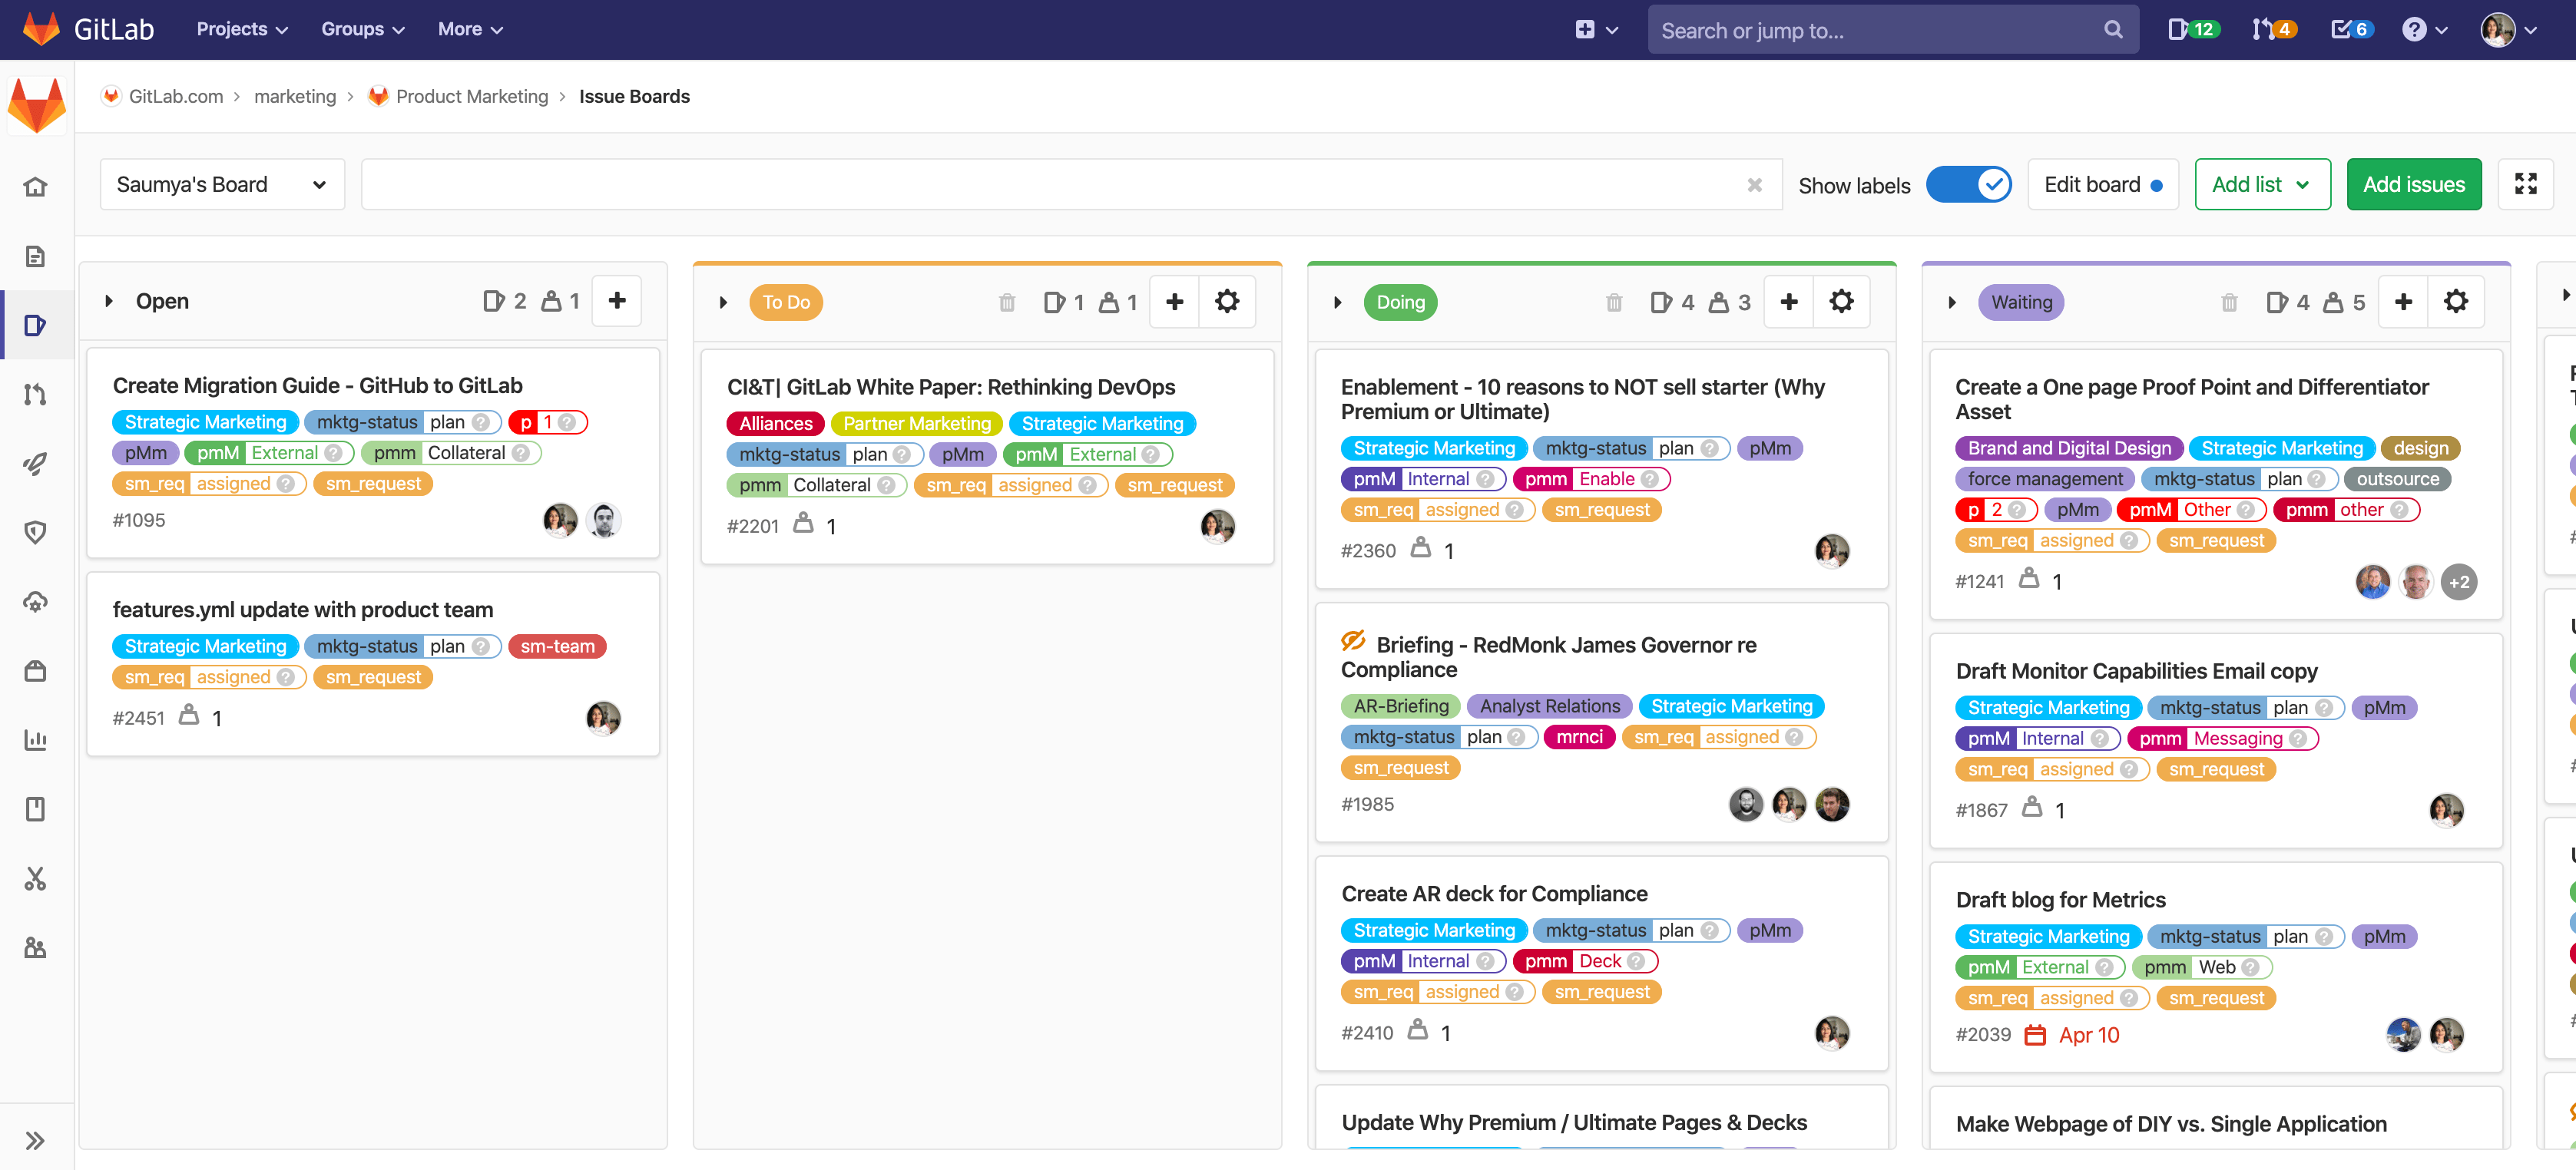Image resolution: width=2576 pixels, height=1170 pixels.
Task: Click the red Alliances label
Action: point(775,424)
